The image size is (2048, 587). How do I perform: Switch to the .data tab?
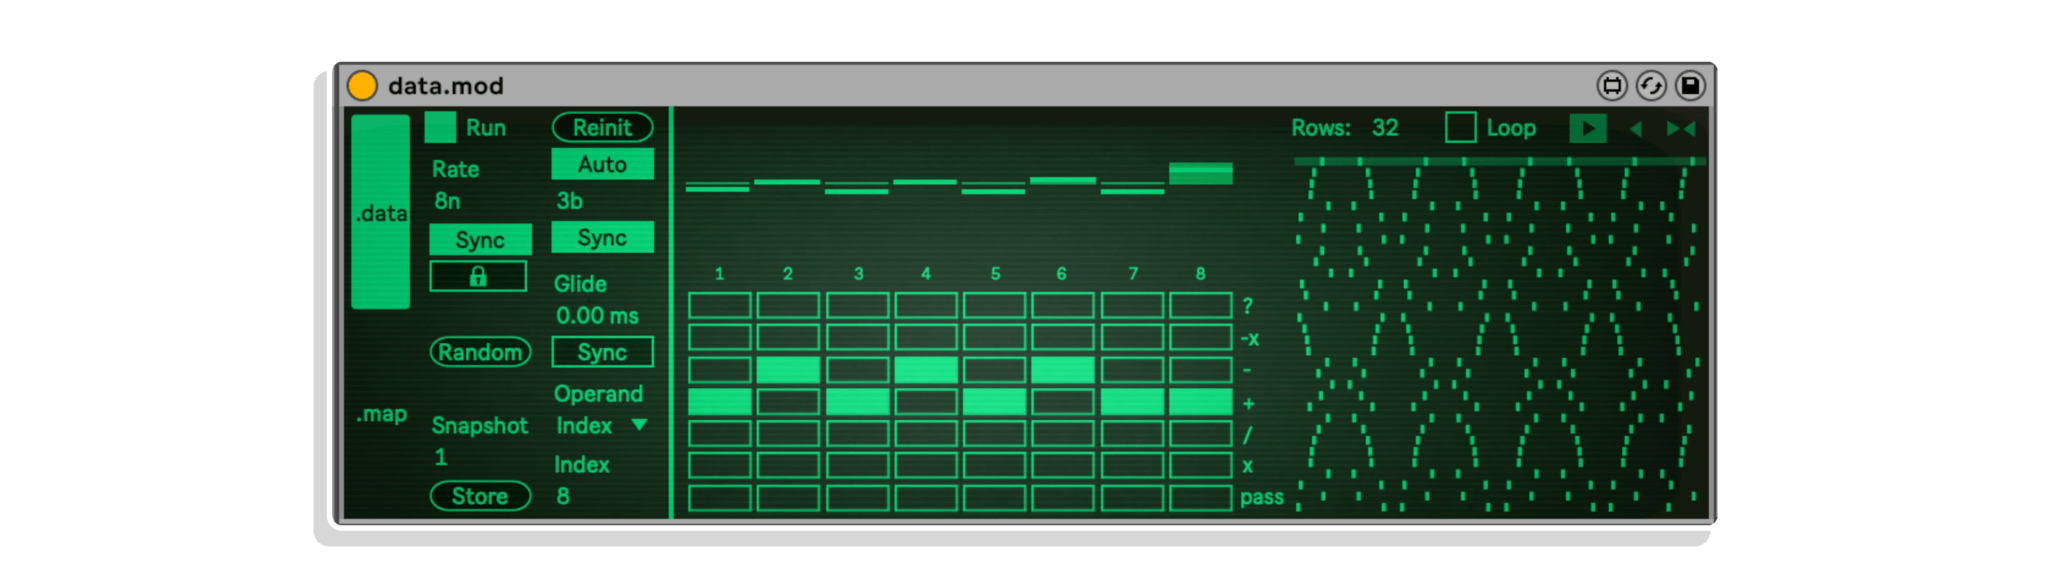click(x=381, y=212)
